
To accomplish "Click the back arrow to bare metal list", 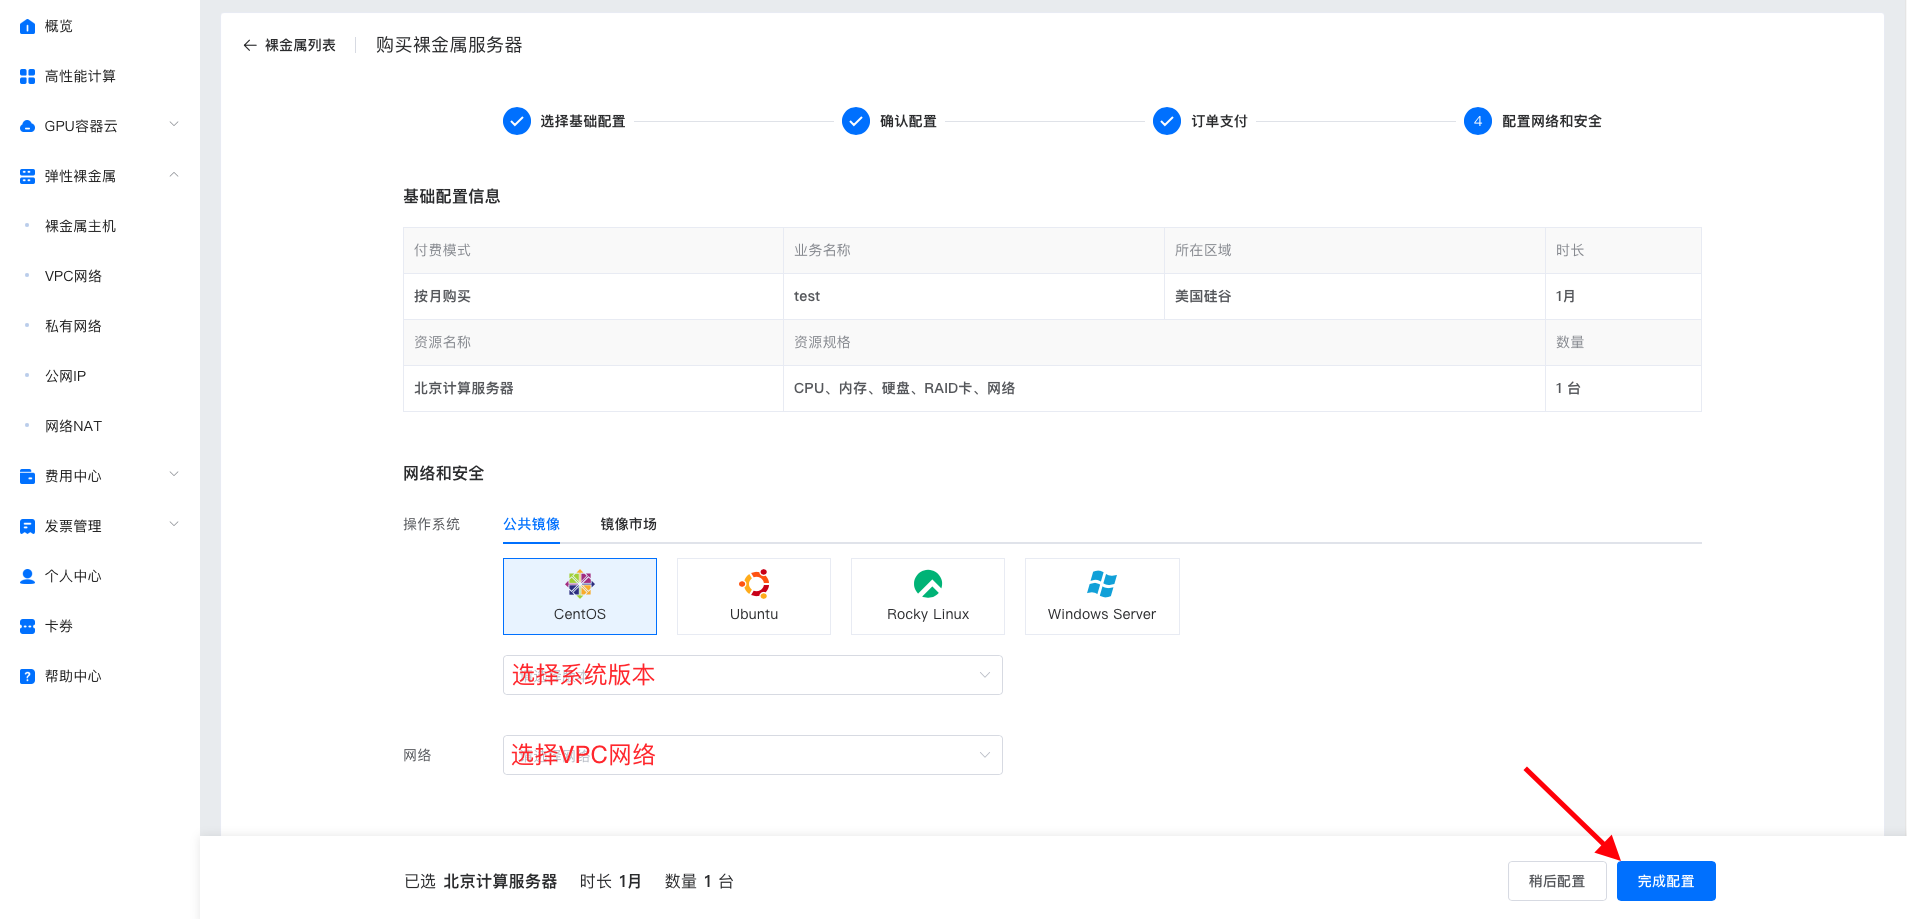I will (250, 45).
